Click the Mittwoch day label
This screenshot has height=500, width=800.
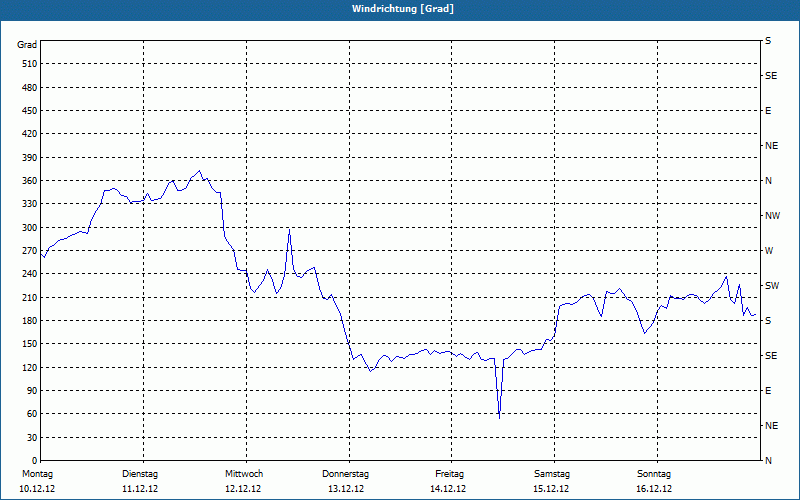(244, 474)
